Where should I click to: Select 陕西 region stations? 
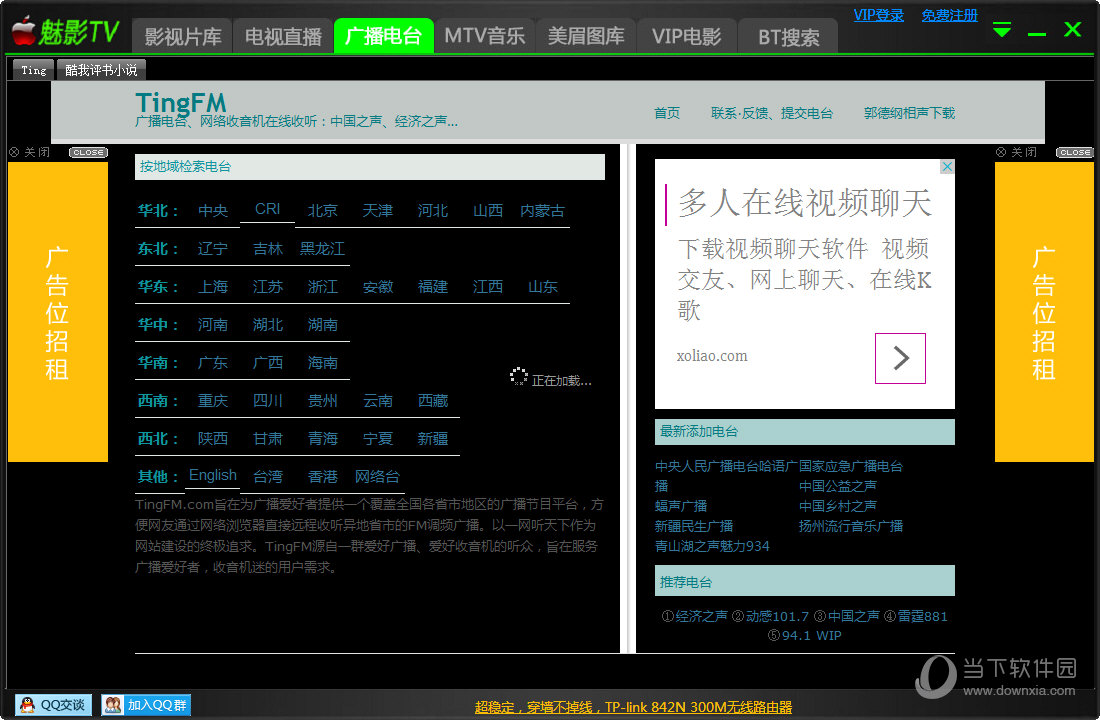(213, 438)
